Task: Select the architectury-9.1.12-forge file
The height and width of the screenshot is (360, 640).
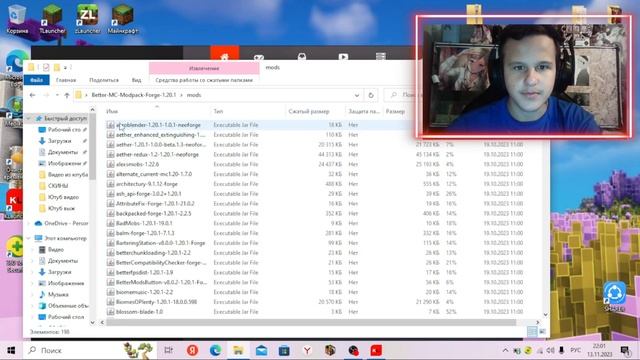Action: pyautogui.click(x=147, y=184)
